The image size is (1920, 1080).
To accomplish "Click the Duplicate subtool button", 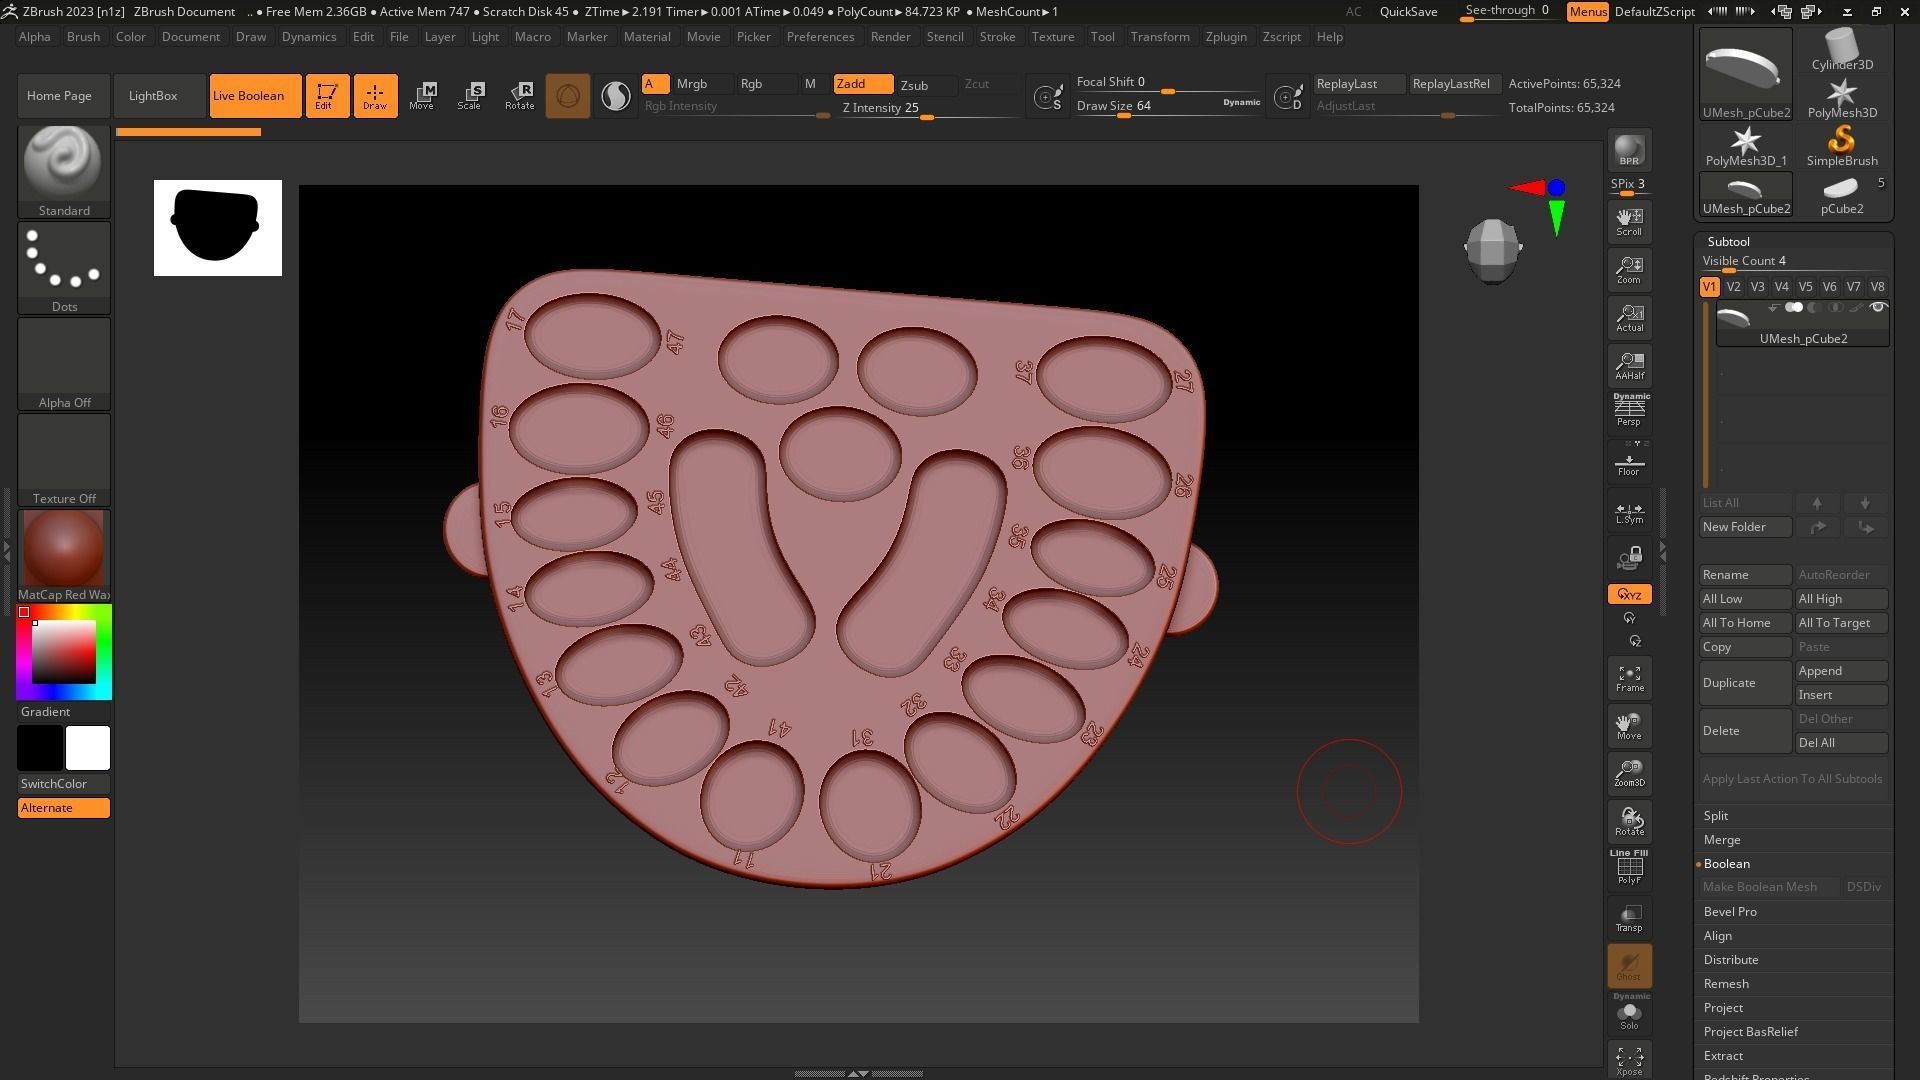I will pyautogui.click(x=1744, y=683).
